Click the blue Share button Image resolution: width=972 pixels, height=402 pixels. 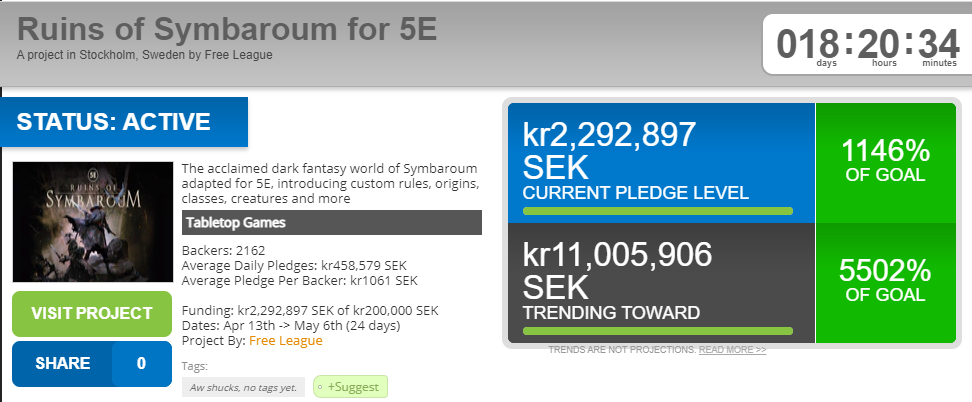coord(63,363)
